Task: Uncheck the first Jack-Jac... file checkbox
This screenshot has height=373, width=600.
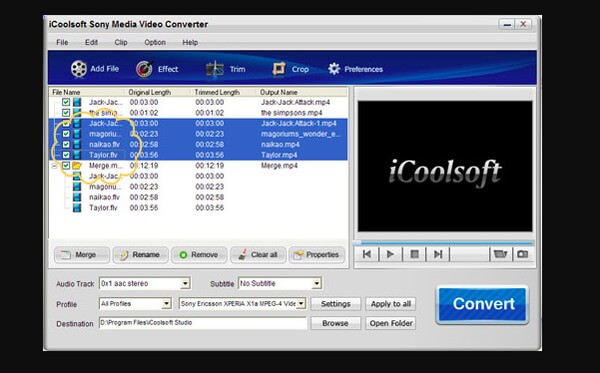Action: click(x=66, y=102)
